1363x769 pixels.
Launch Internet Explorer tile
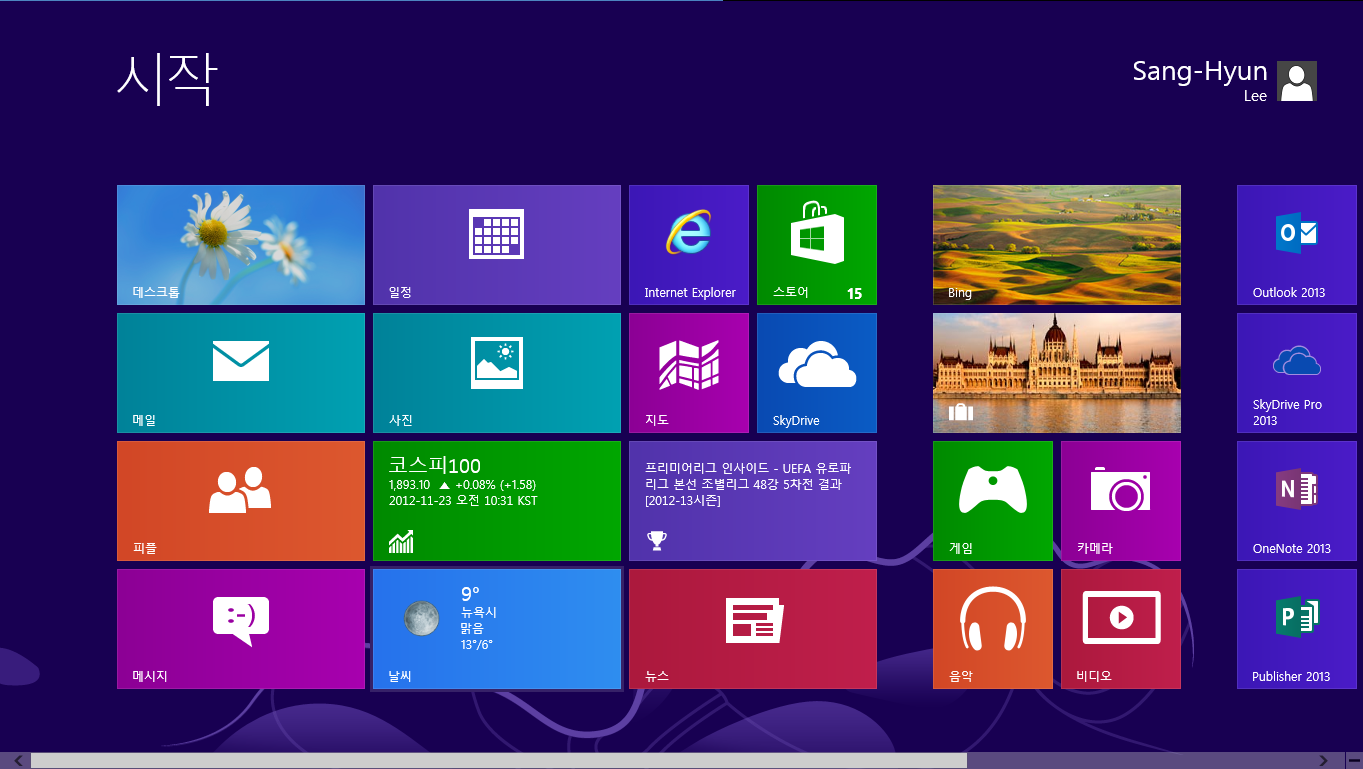pos(689,245)
